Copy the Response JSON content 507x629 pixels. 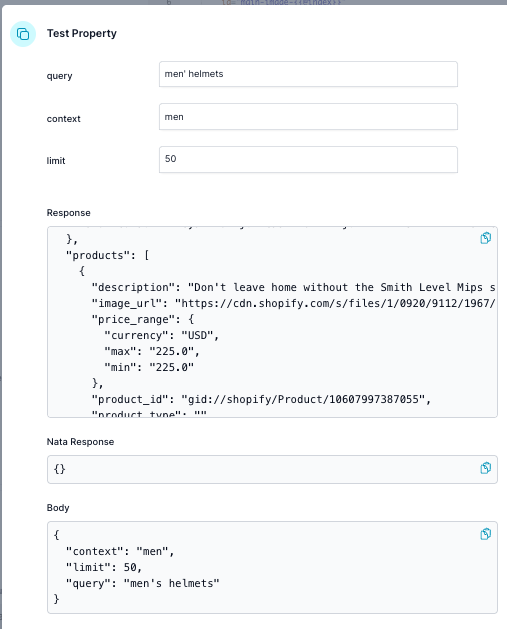[485, 238]
